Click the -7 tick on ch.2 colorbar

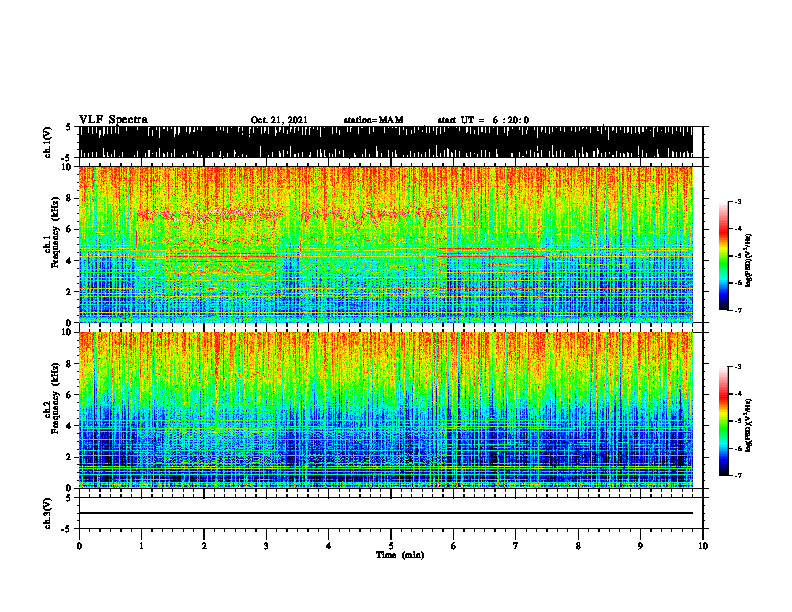(738, 475)
